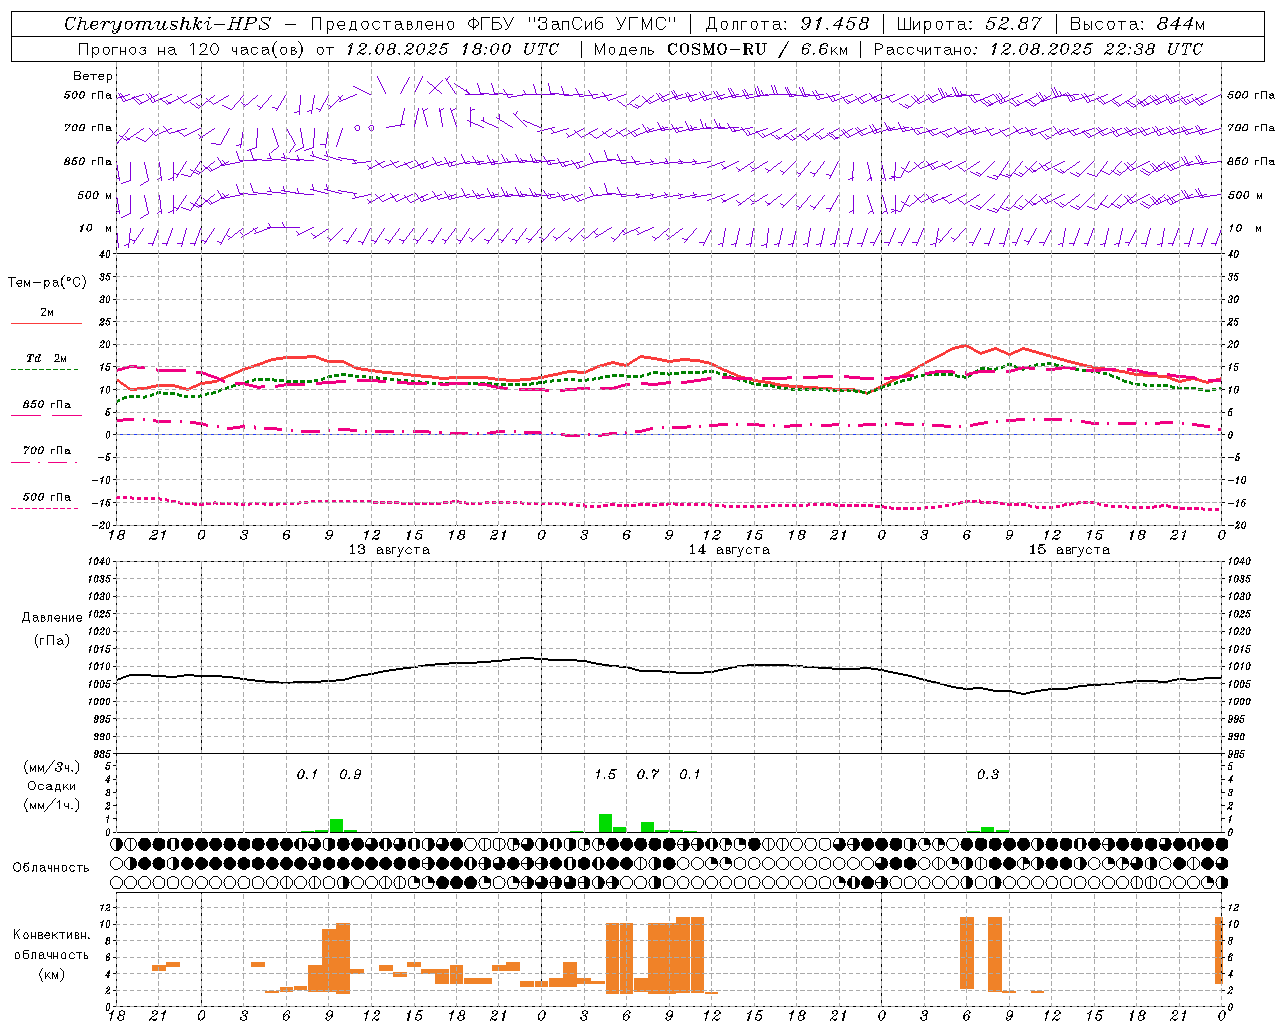Click the '(мм/1ч.)' precipitation unit label

52,805
